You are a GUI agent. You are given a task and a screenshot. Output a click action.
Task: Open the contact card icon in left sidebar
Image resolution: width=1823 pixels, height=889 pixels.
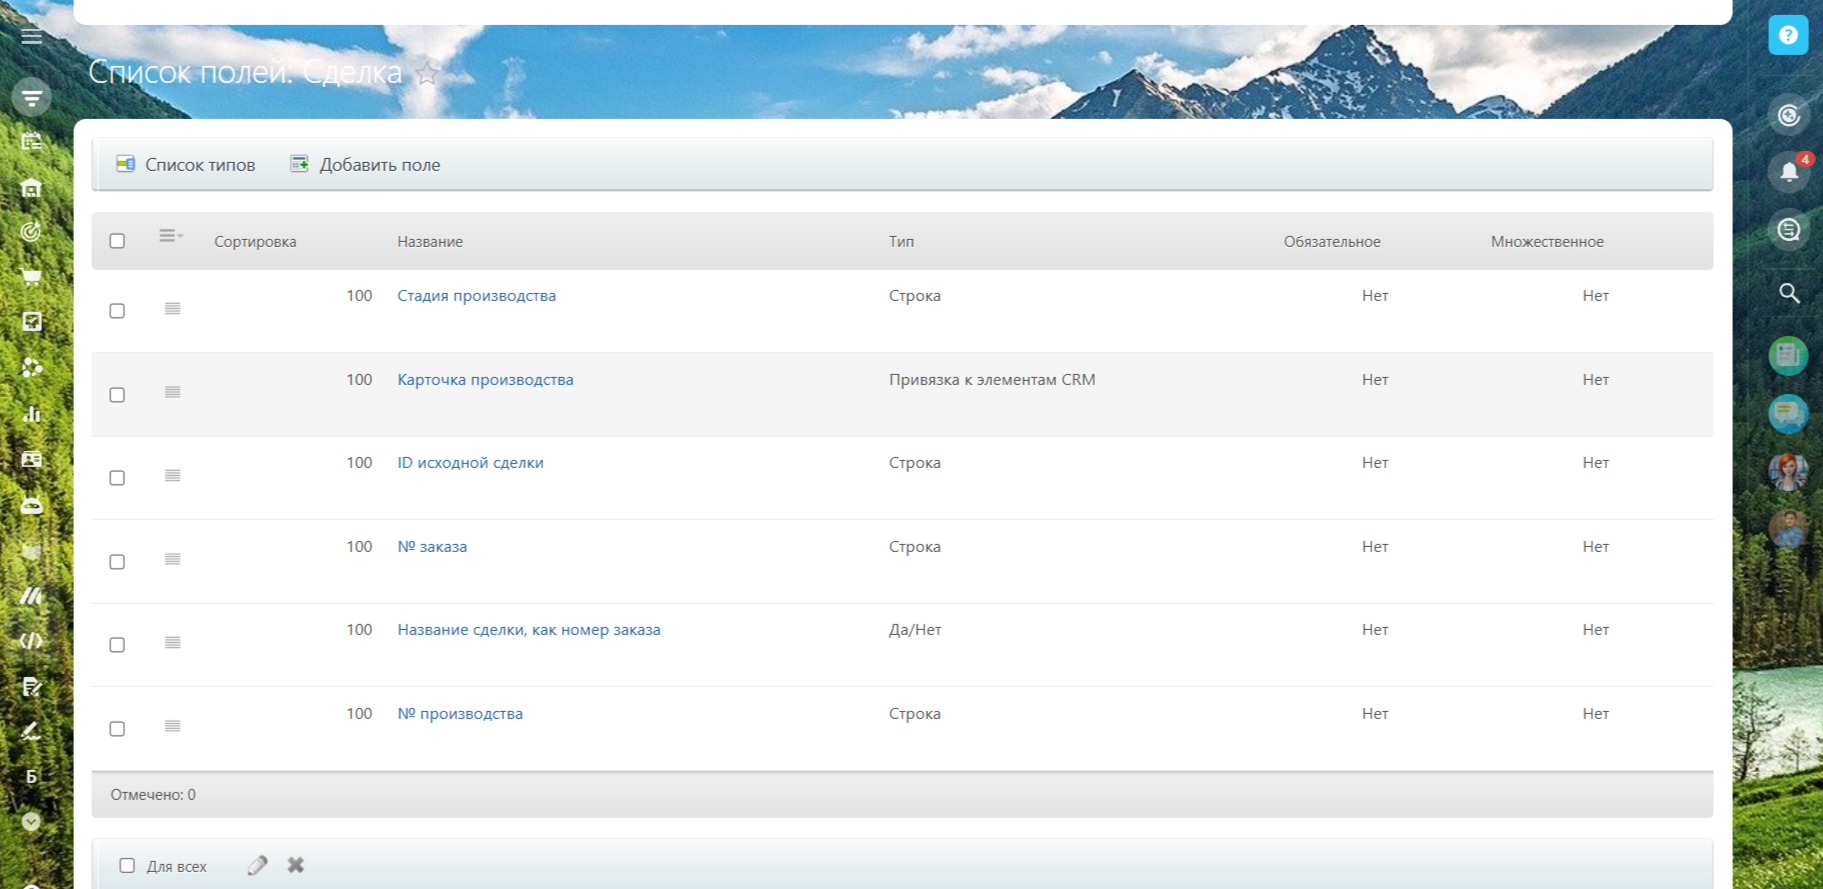[x=32, y=459]
